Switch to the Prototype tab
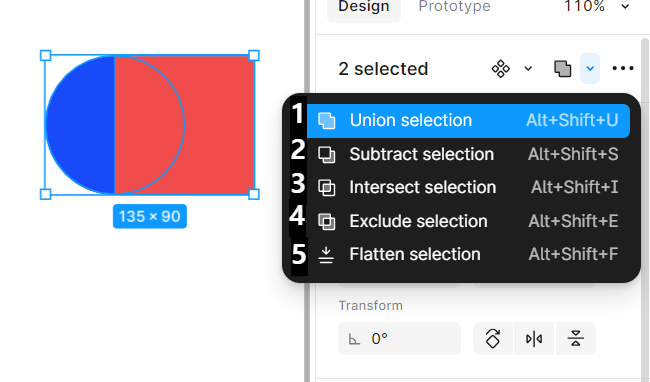 coord(454,6)
